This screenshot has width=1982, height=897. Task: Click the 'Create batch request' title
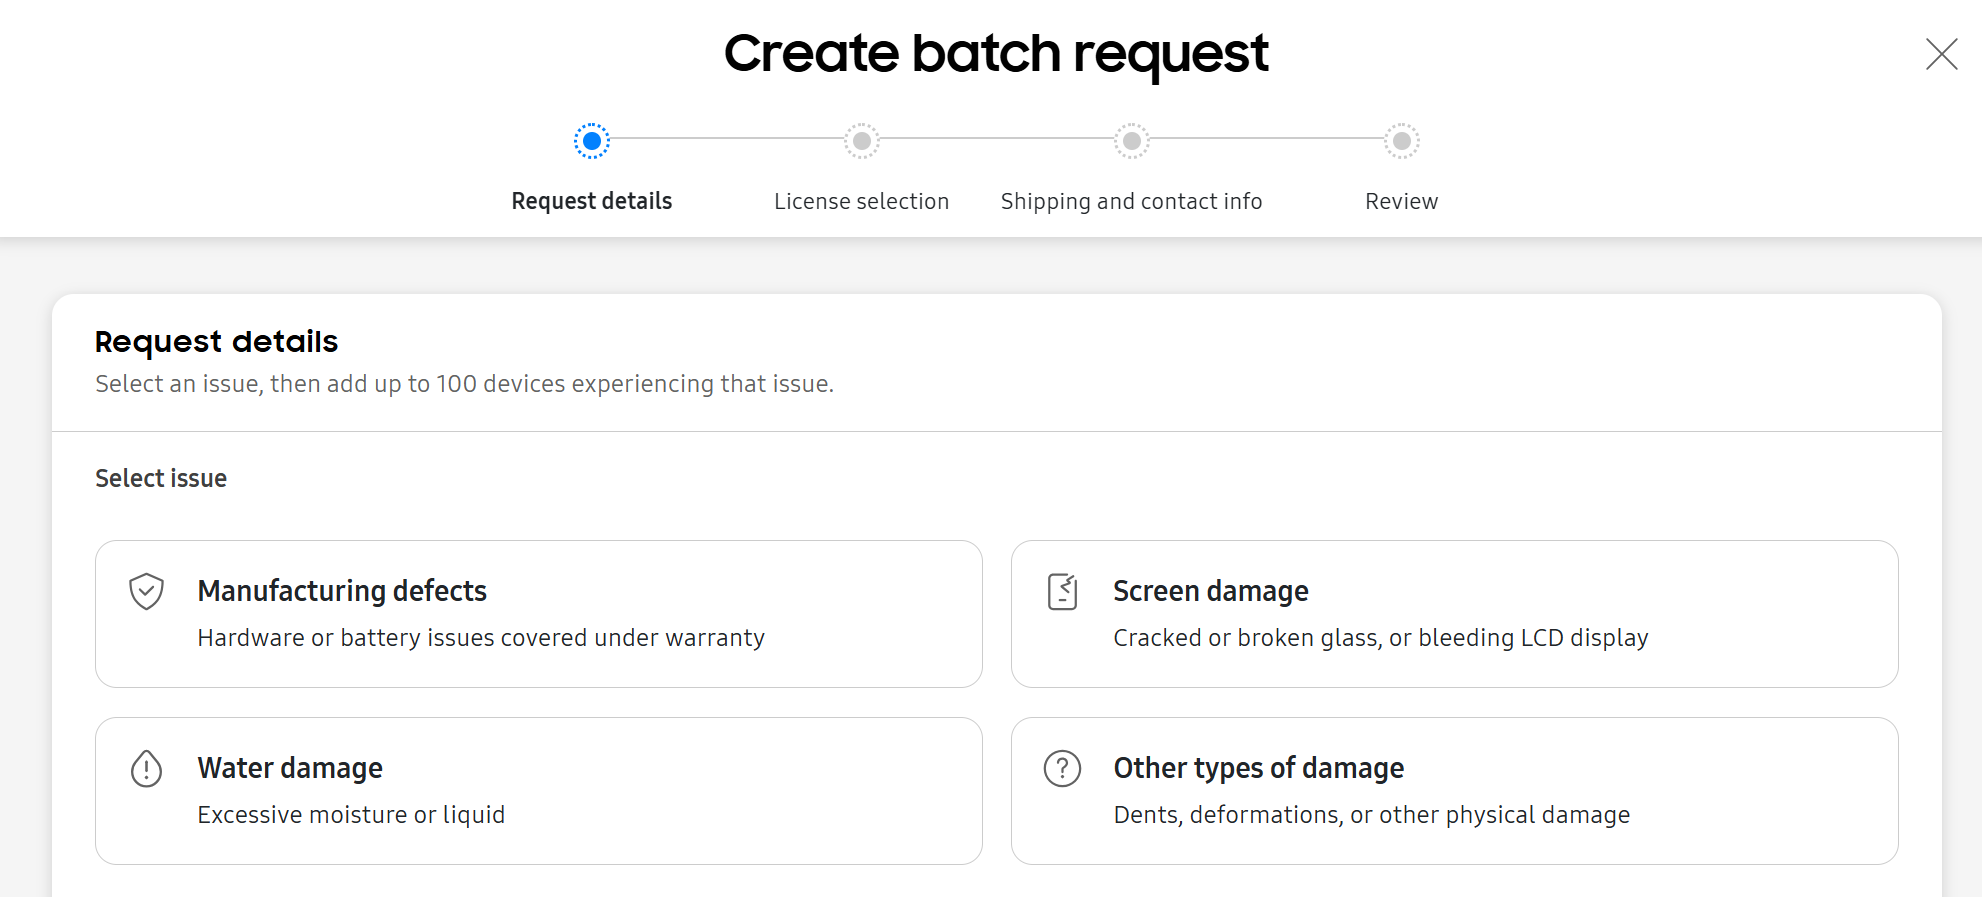pyautogui.click(x=996, y=53)
